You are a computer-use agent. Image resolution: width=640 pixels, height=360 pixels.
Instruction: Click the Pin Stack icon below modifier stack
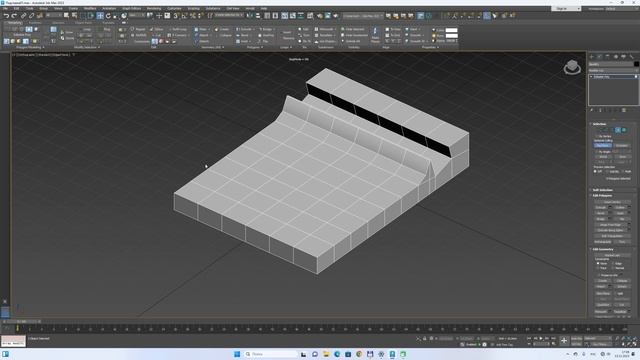[x=591, y=110]
